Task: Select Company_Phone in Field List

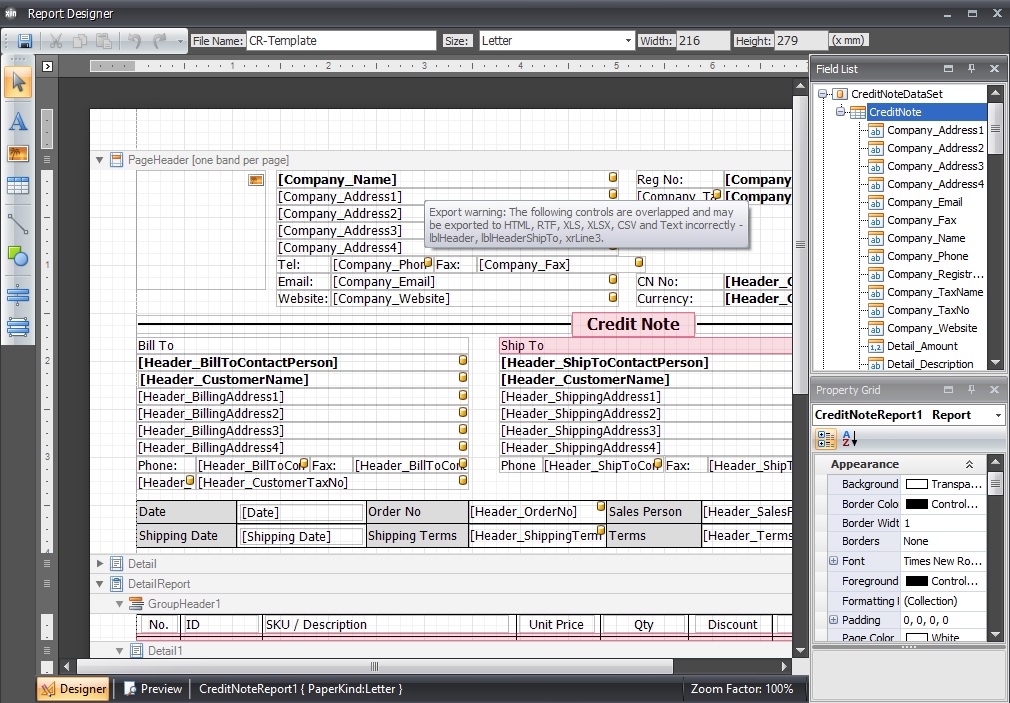Action: click(928, 256)
